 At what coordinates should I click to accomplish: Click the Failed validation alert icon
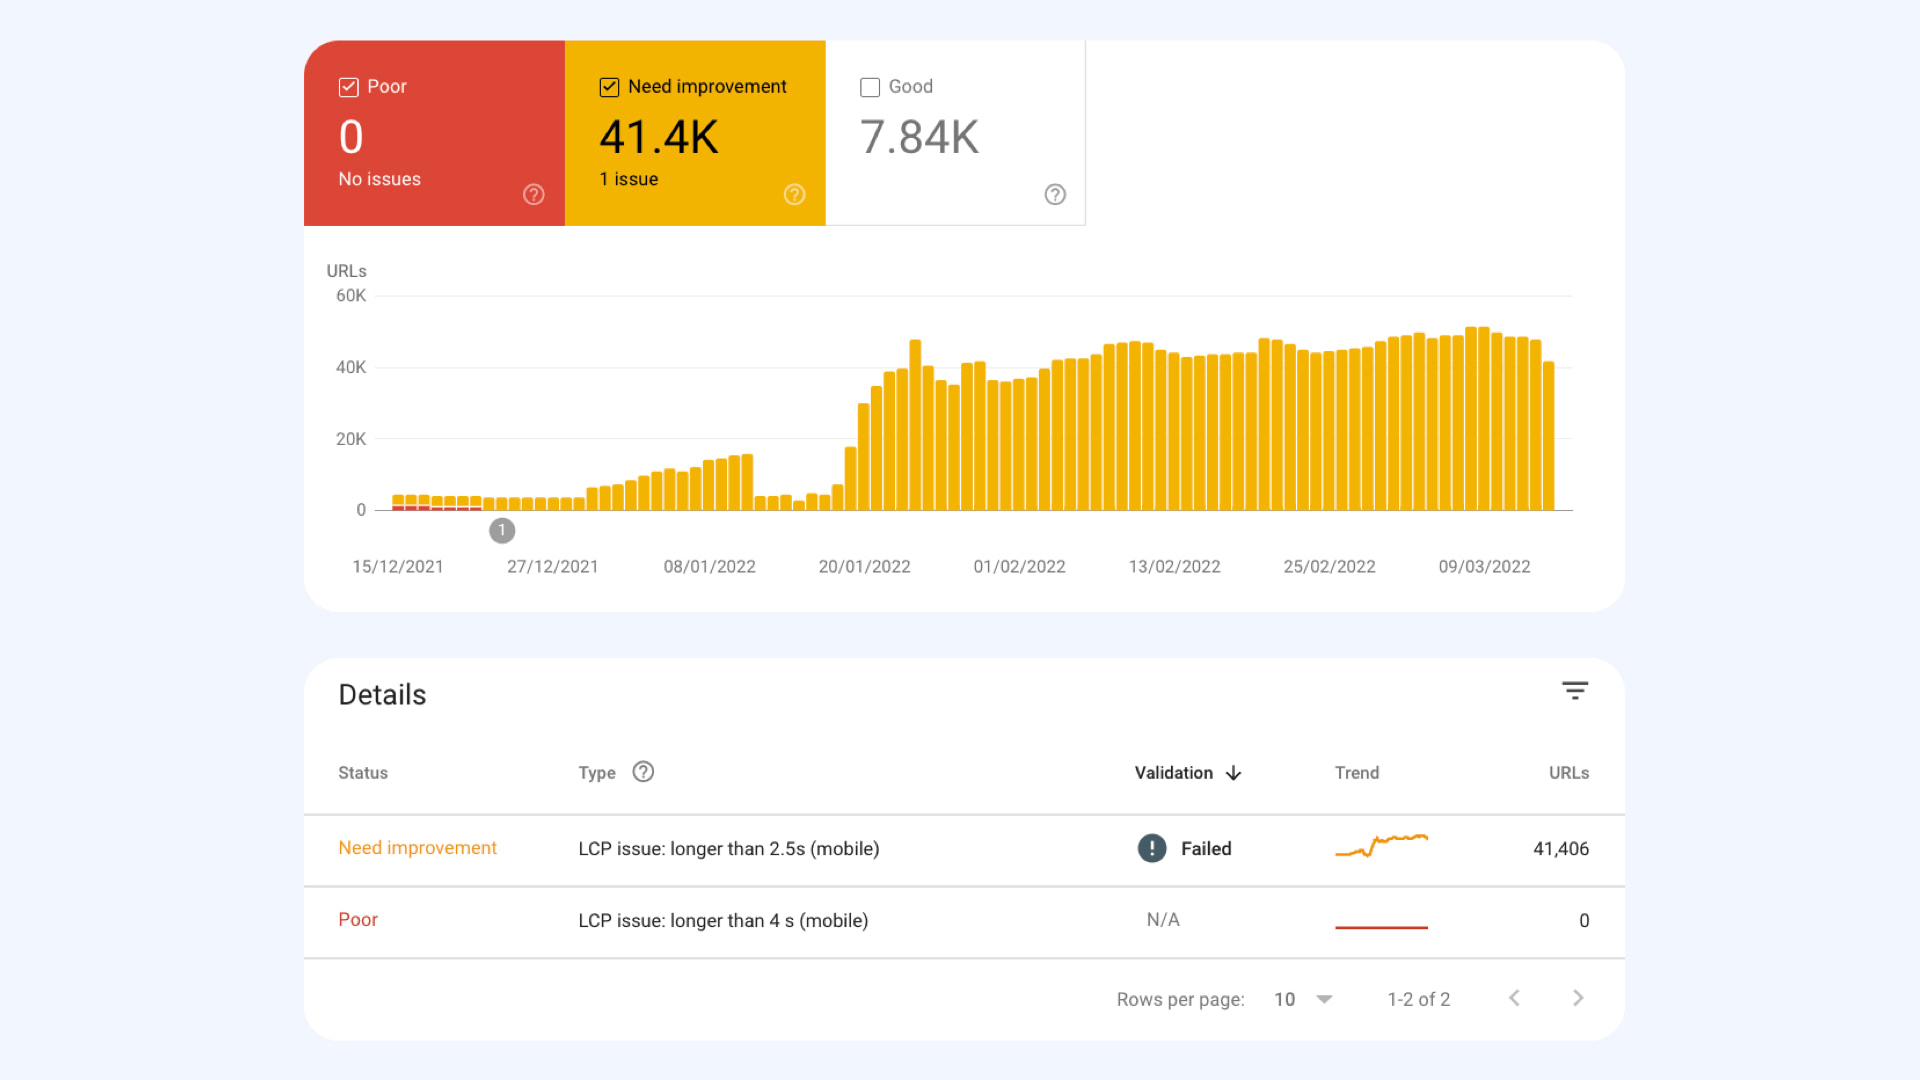[x=1151, y=848]
